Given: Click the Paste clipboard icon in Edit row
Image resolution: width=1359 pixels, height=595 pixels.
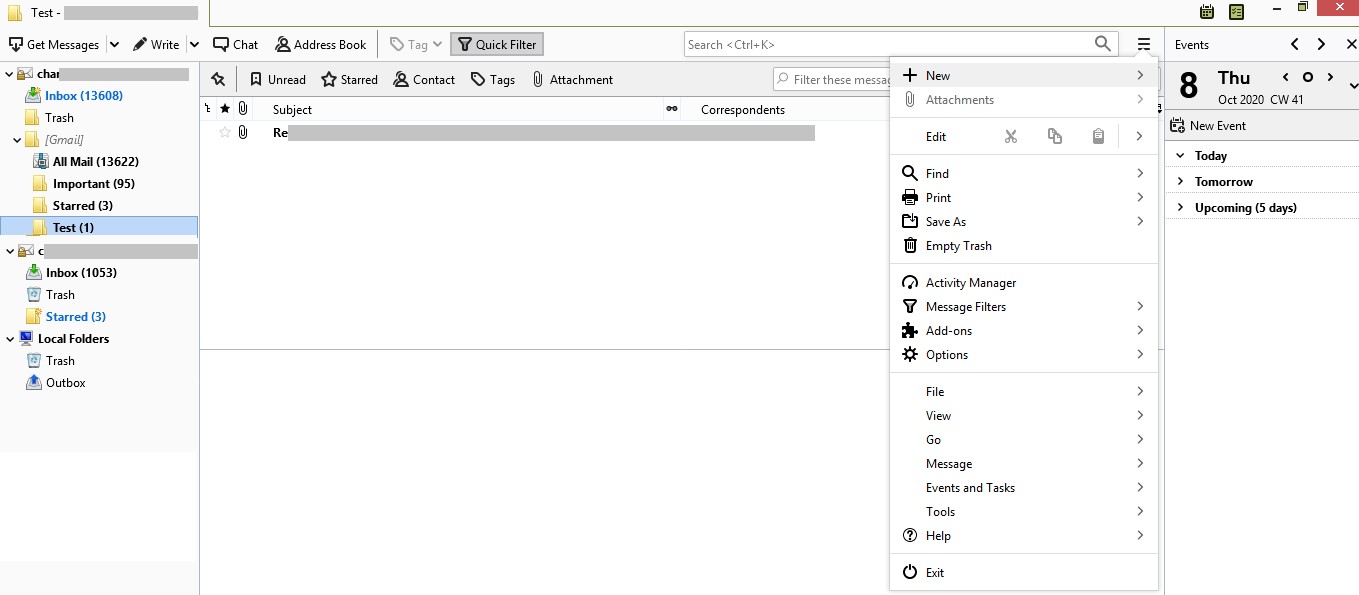Looking at the screenshot, I should coord(1098,137).
